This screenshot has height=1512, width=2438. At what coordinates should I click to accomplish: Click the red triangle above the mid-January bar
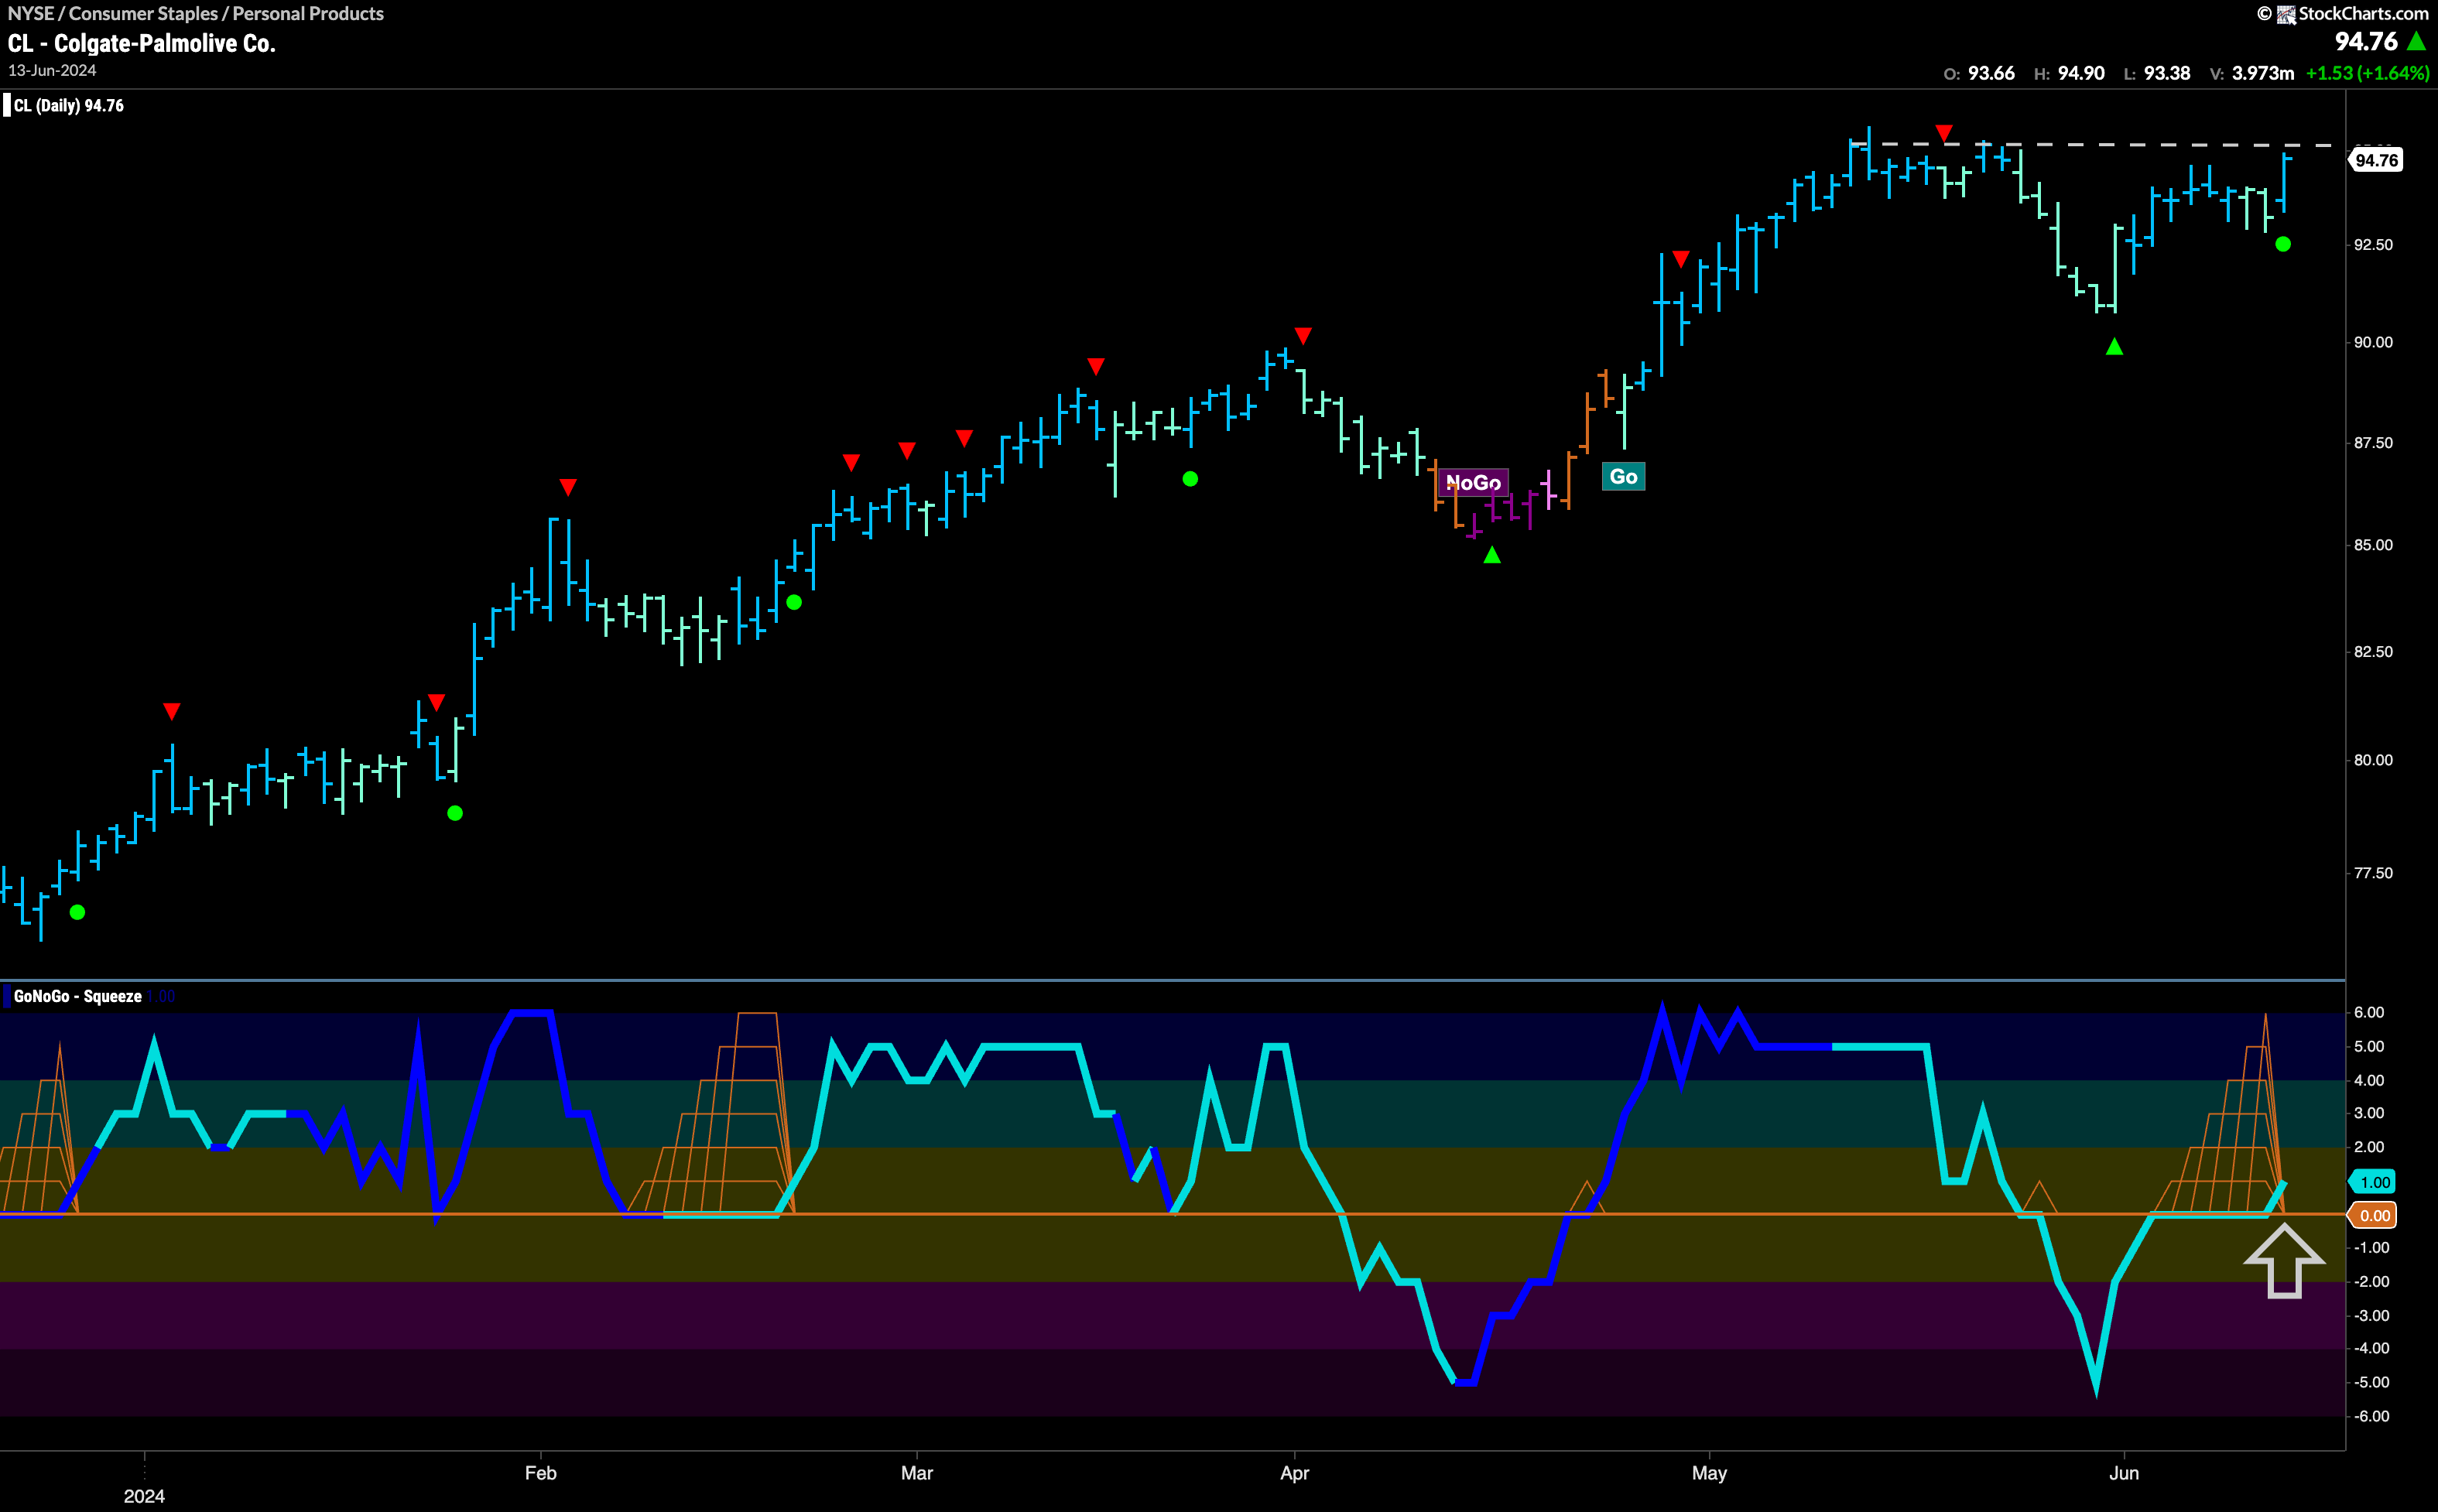[172, 711]
